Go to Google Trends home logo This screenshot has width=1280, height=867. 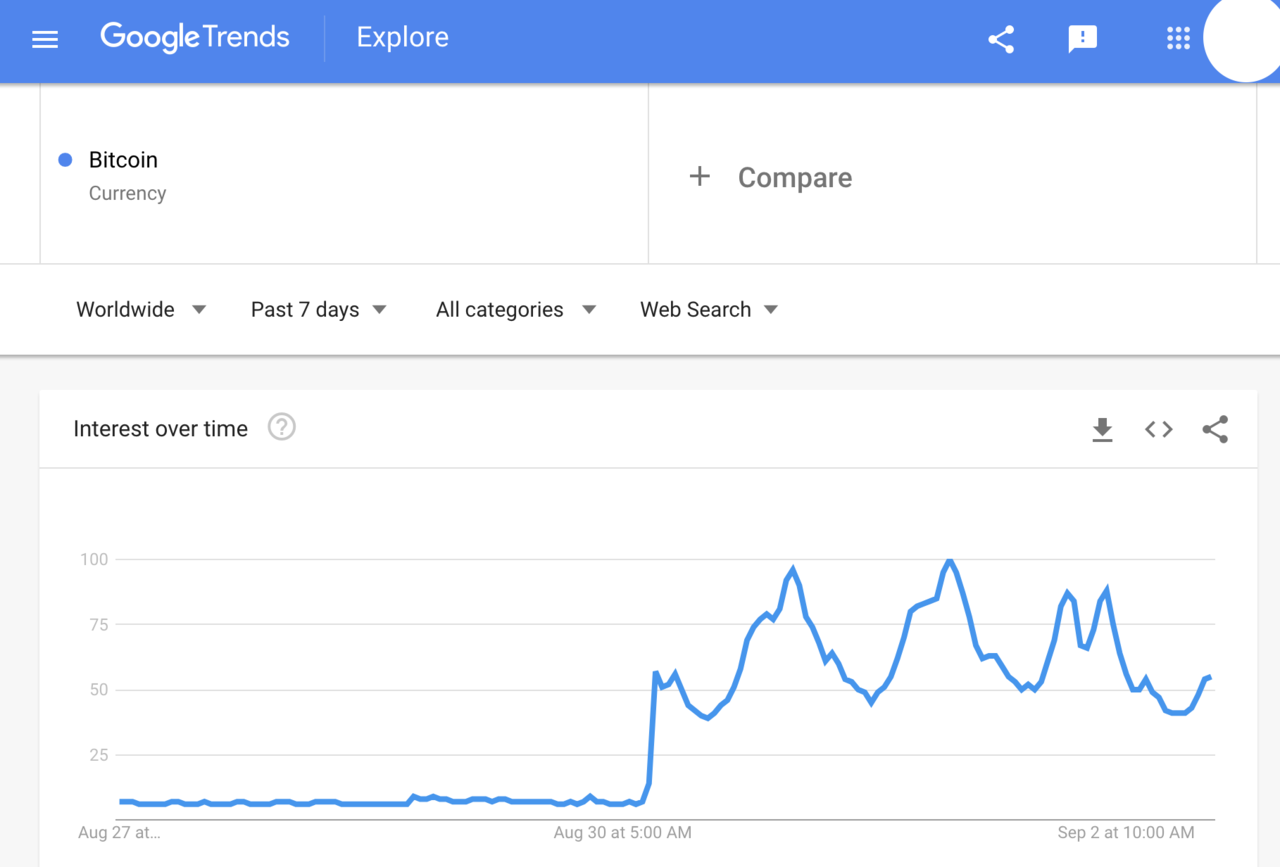click(x=195, y=38)
